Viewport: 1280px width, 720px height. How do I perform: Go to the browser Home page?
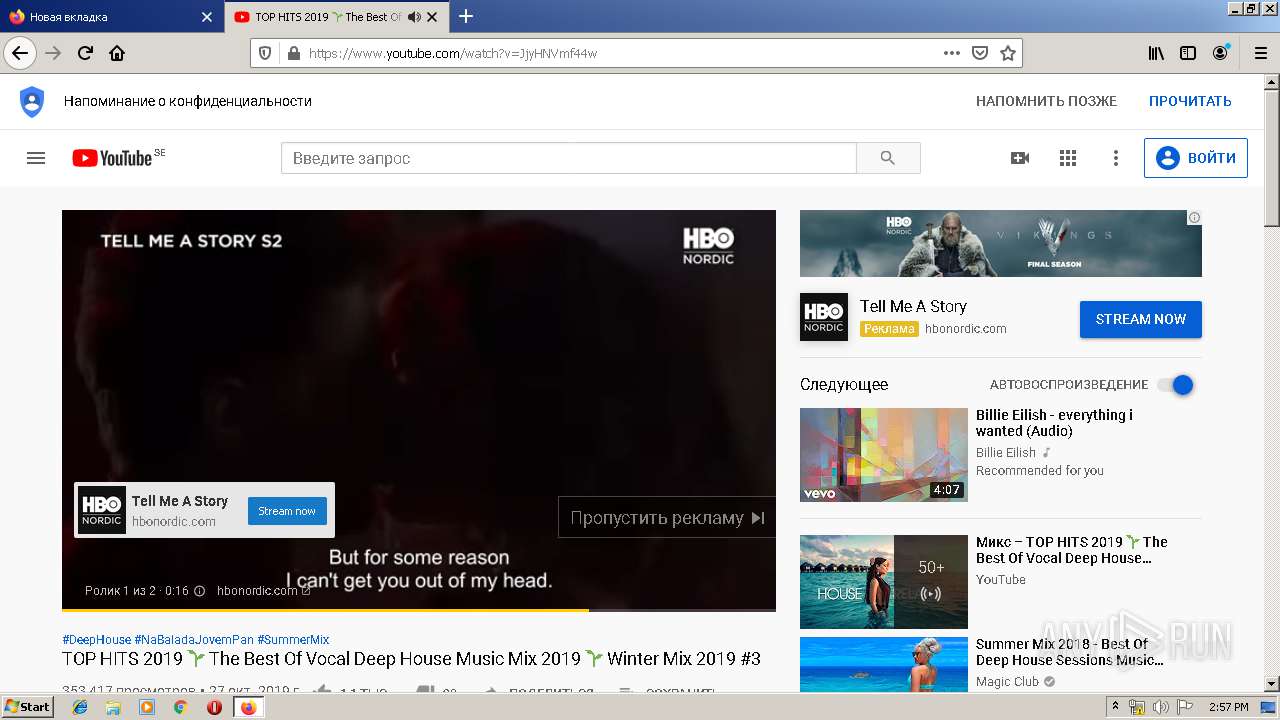[x=117, y=53]
